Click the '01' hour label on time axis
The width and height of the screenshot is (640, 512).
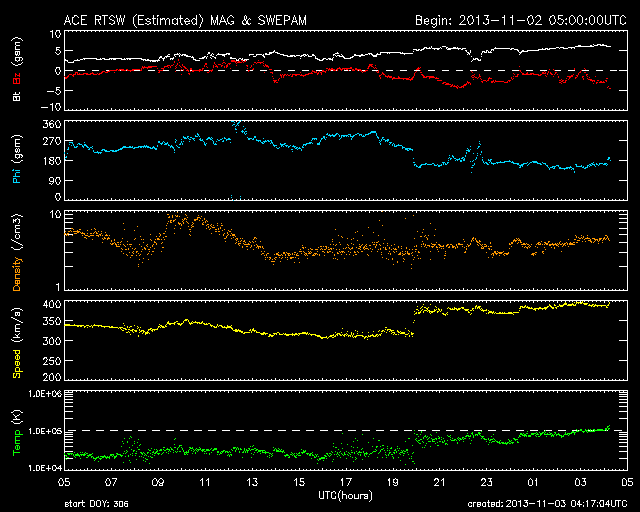(533, 482)
